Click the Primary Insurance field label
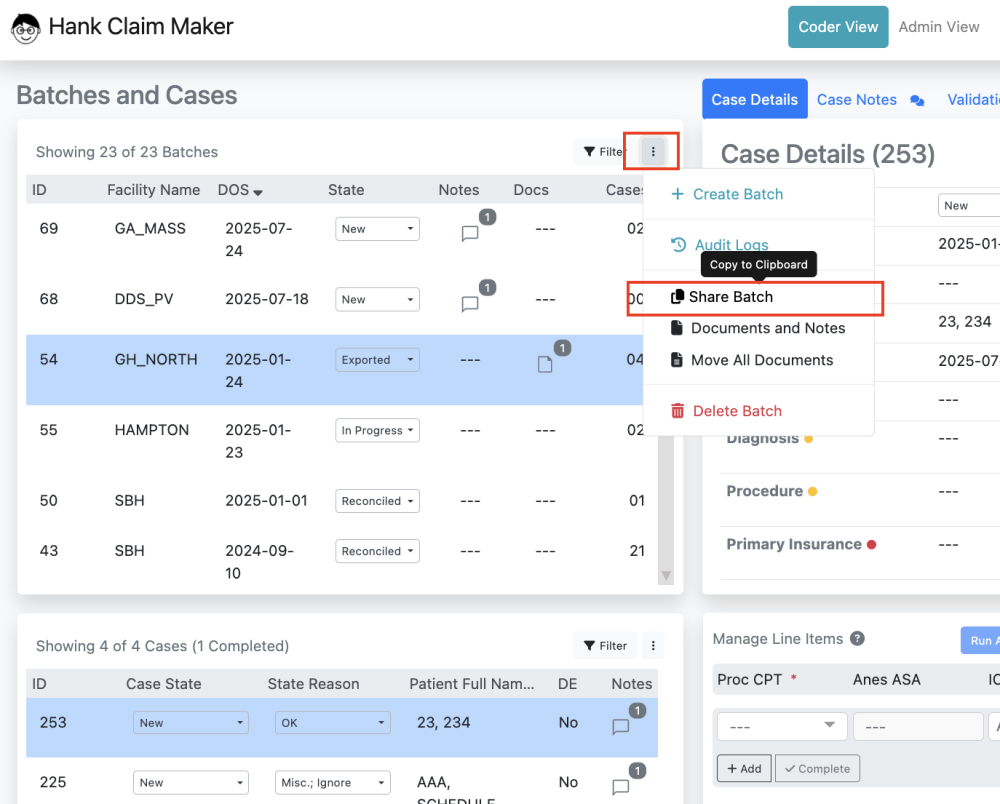Screen dimensions: 1000x804 click(793, 544)
